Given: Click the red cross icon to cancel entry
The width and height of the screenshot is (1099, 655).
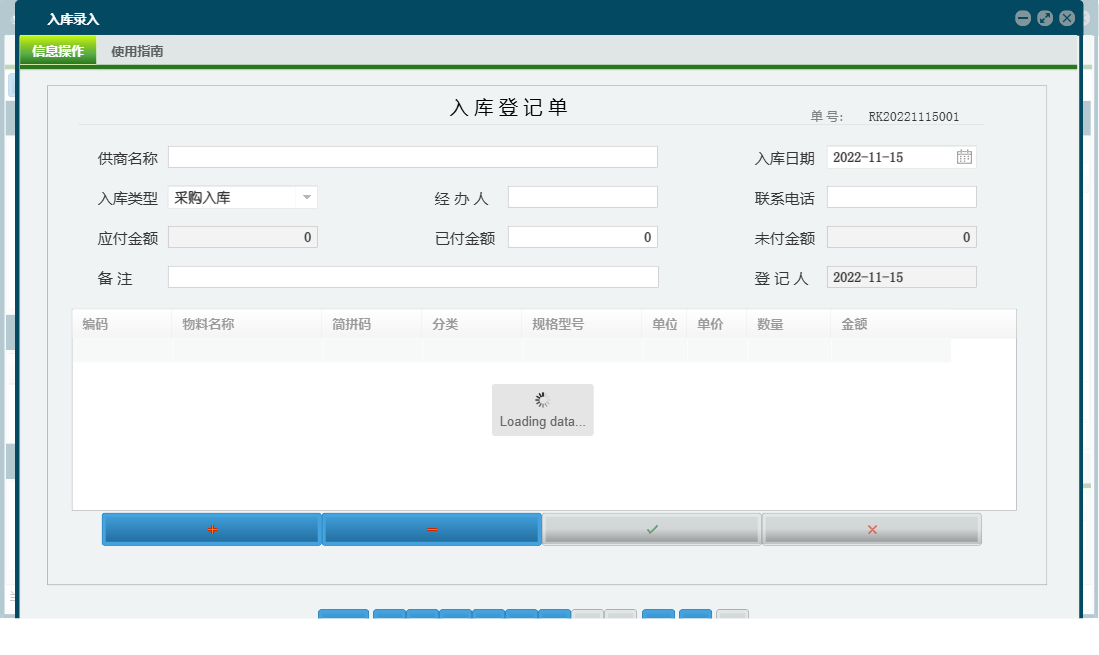Looking at the screenshot, I should click(871, 528).
